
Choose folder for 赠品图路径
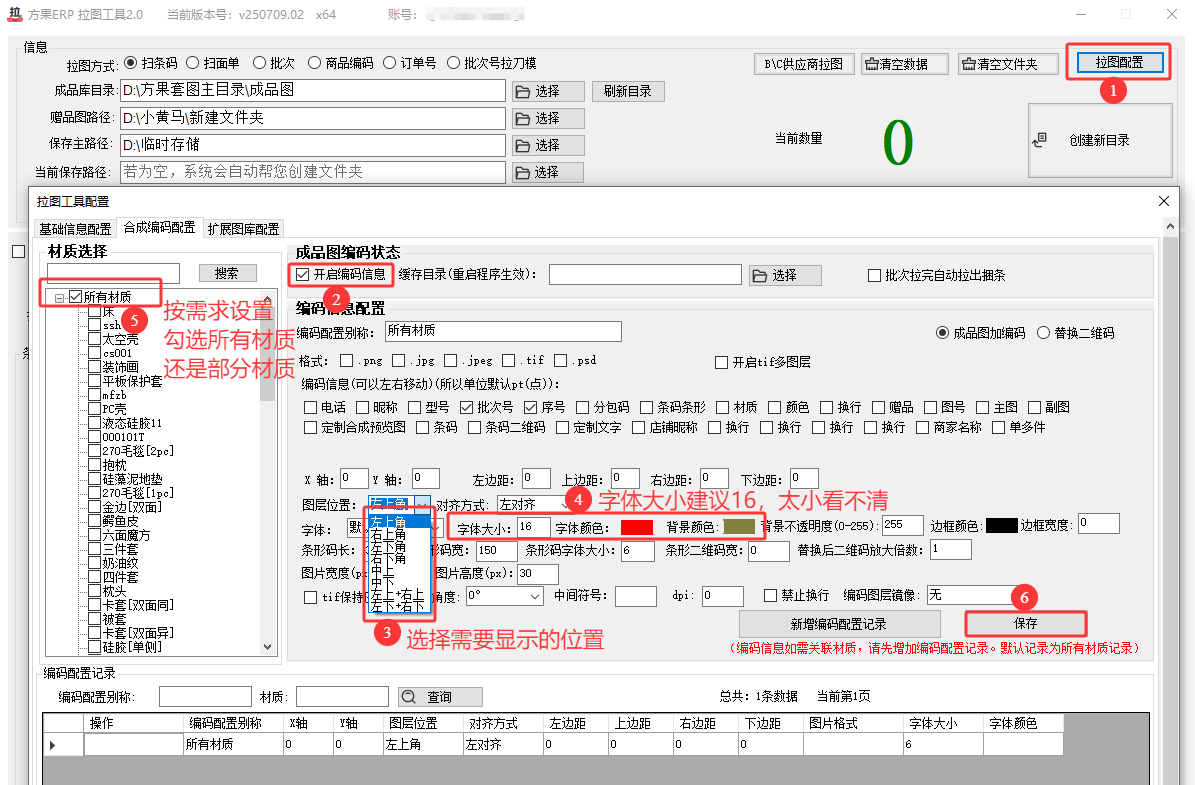(548, 119)
